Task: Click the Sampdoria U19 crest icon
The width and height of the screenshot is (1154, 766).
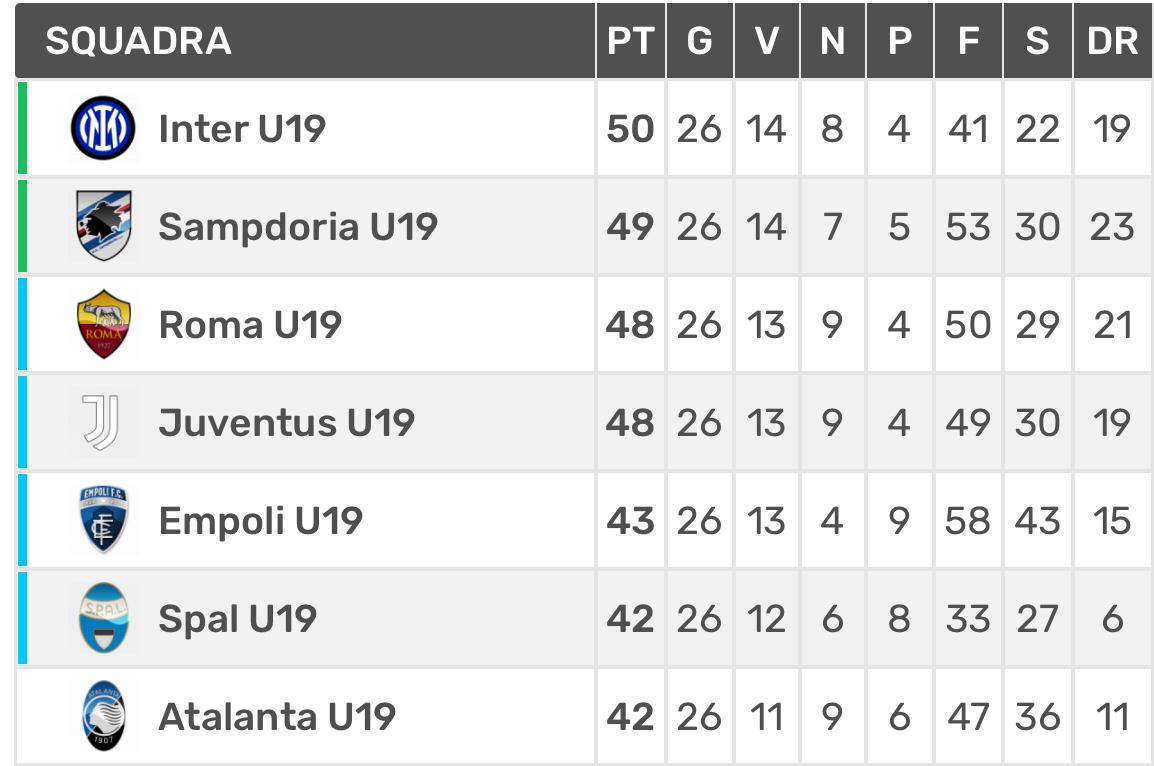Action: click(x=104, y=226)
